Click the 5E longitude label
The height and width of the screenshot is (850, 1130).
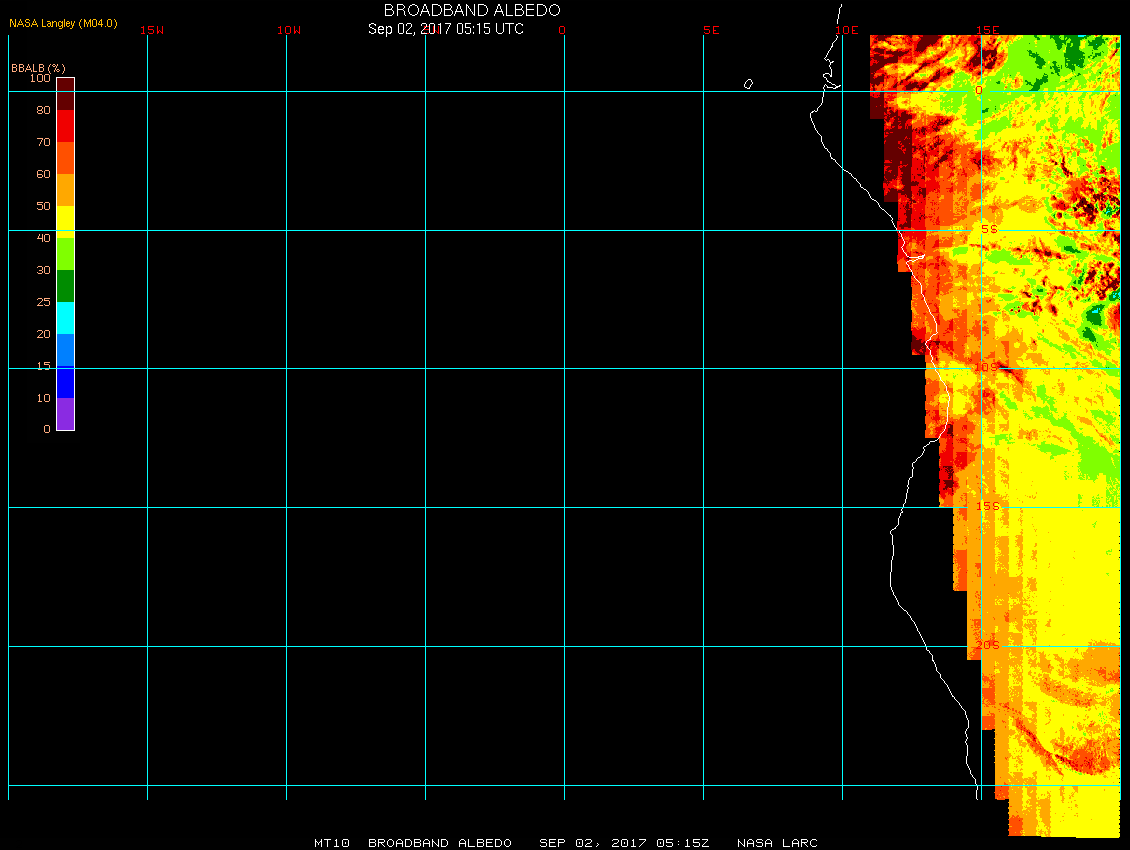tap(711, 30)
